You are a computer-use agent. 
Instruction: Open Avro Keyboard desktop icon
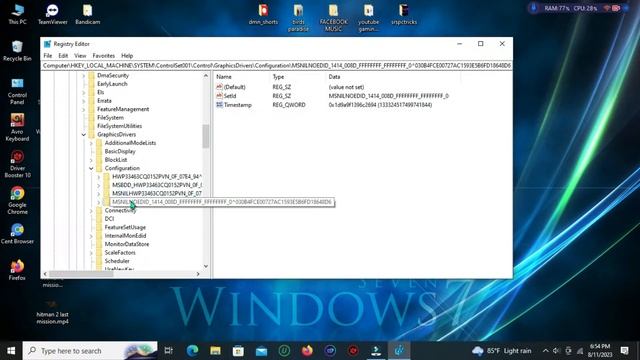(17, 127)
